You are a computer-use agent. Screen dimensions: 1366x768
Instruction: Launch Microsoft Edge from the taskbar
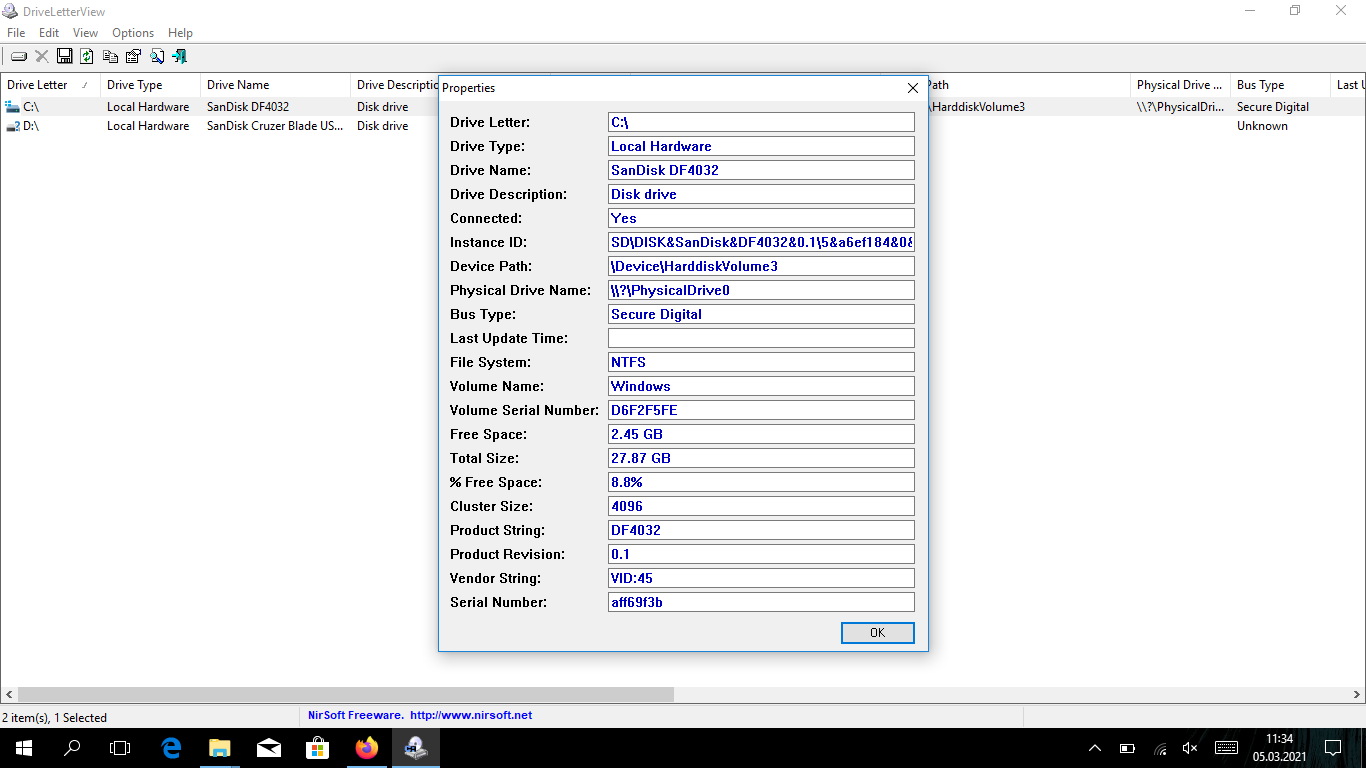click(171, 747)
